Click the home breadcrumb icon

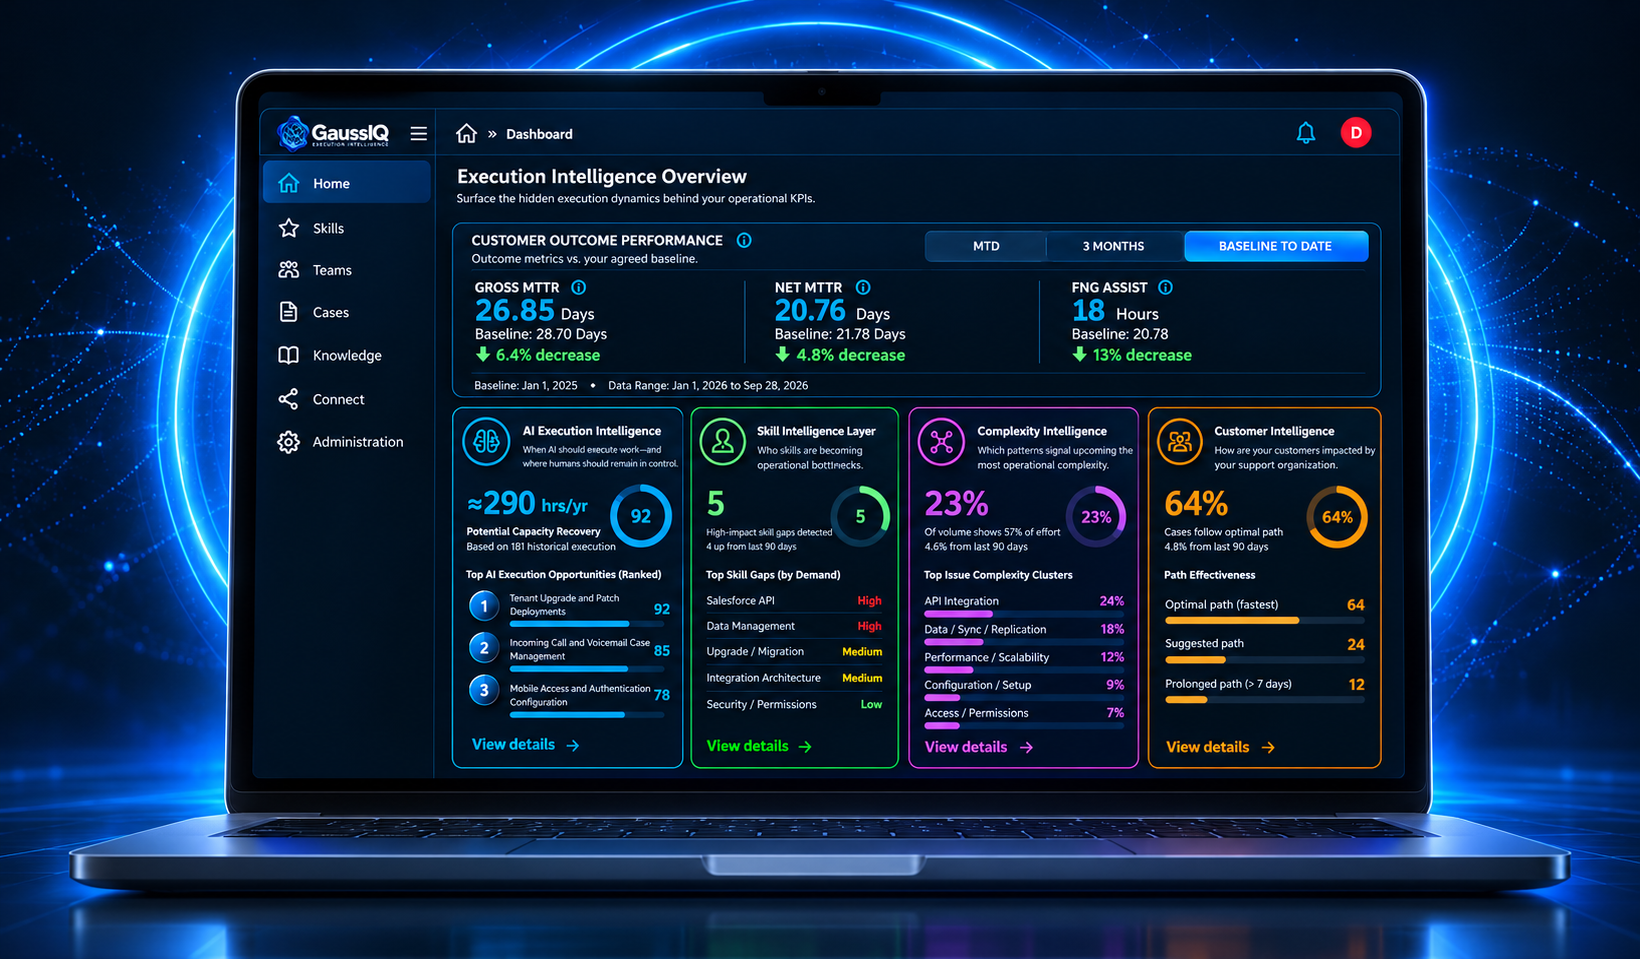466,133
